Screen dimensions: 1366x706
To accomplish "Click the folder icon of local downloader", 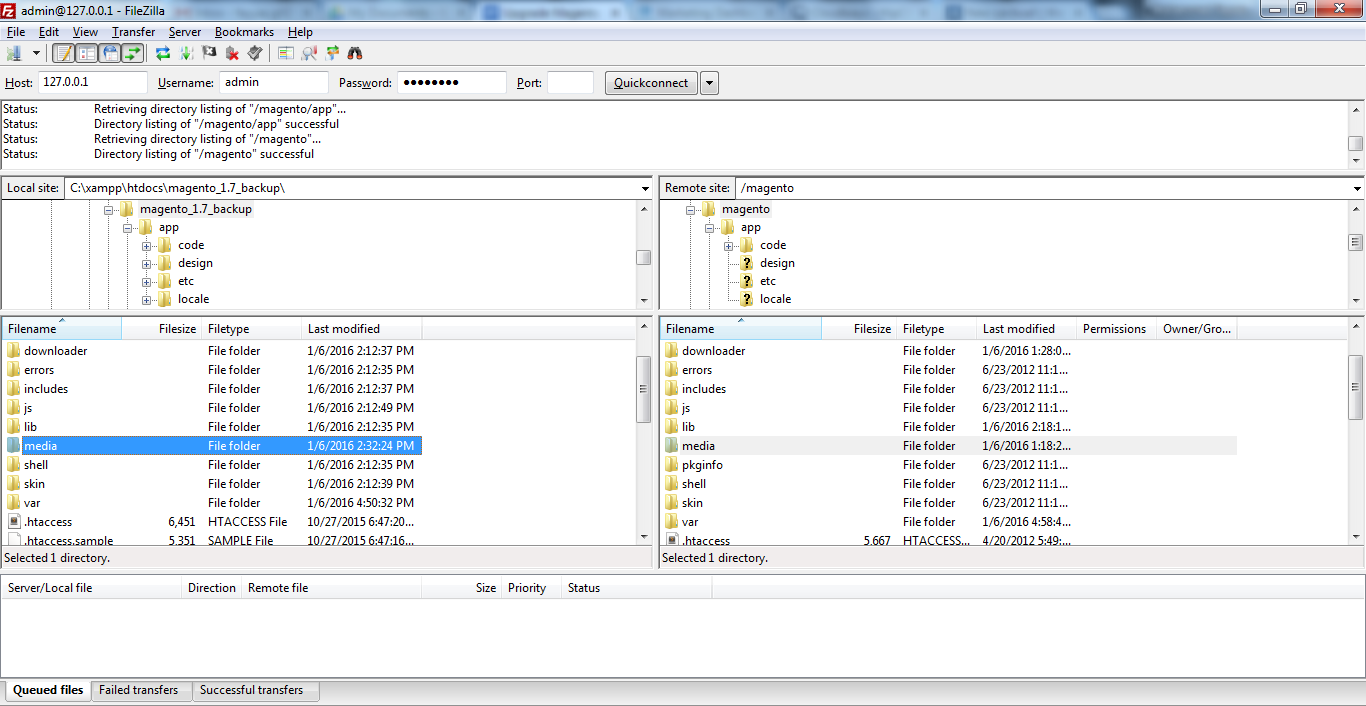I will [x=13, y=351].
